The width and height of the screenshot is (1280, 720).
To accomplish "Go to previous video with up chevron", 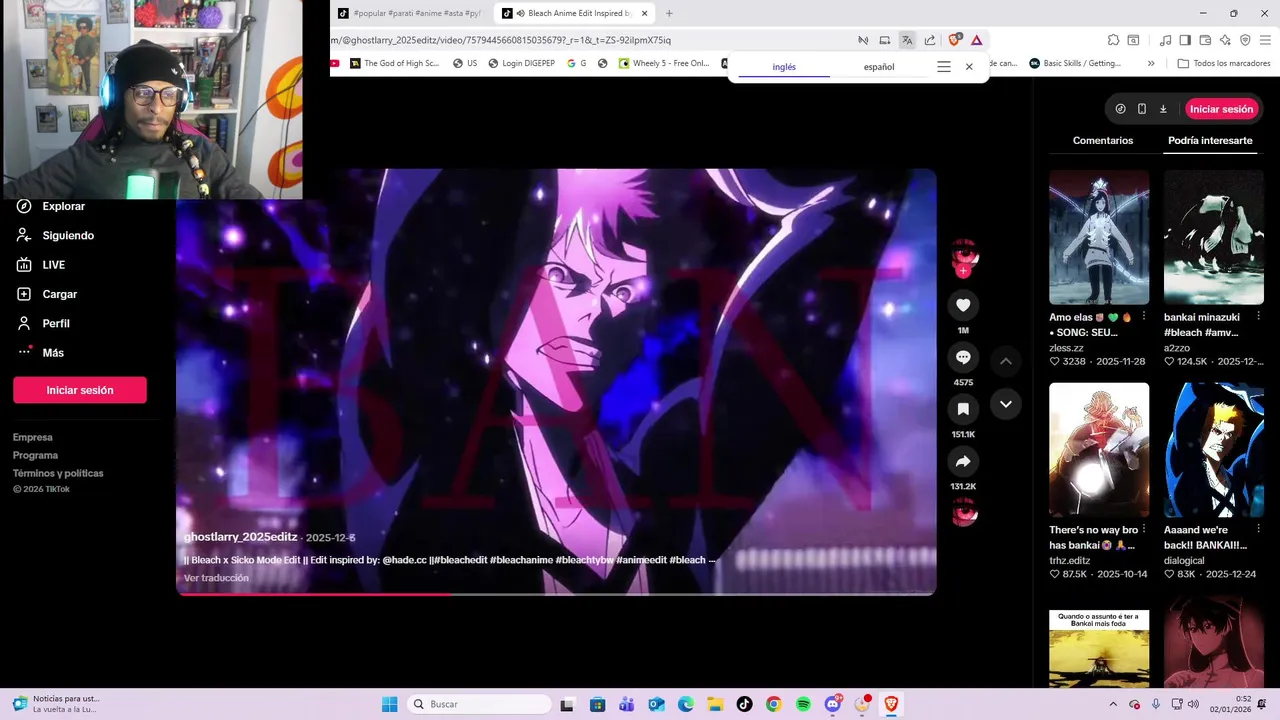I will tap(1006, 361).
